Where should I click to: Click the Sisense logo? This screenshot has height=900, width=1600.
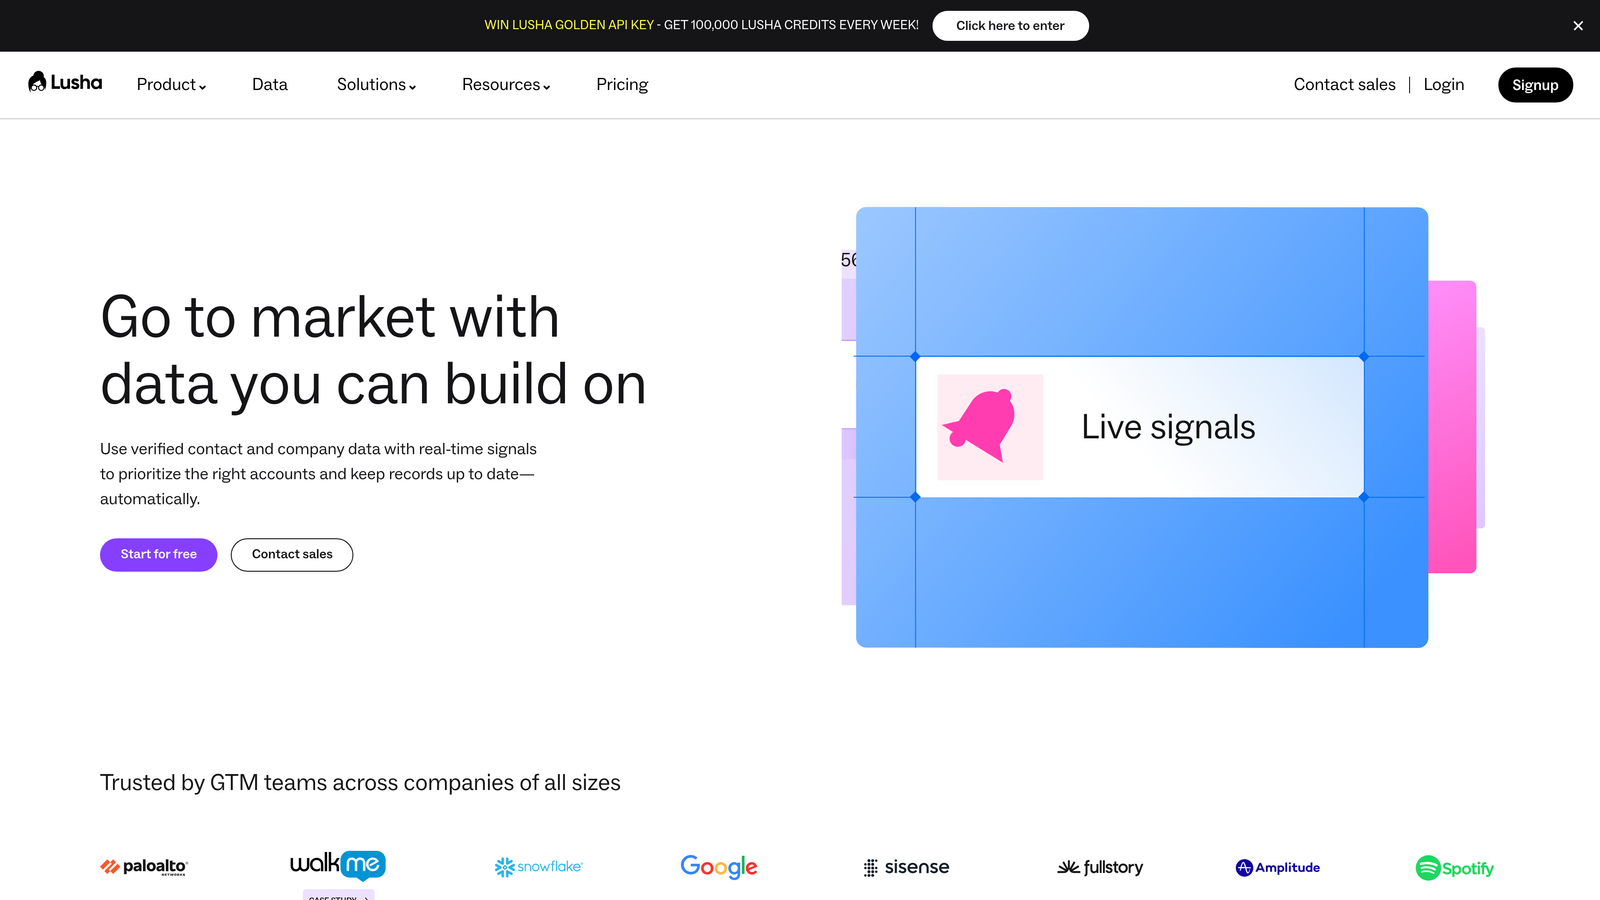(905, 866)
